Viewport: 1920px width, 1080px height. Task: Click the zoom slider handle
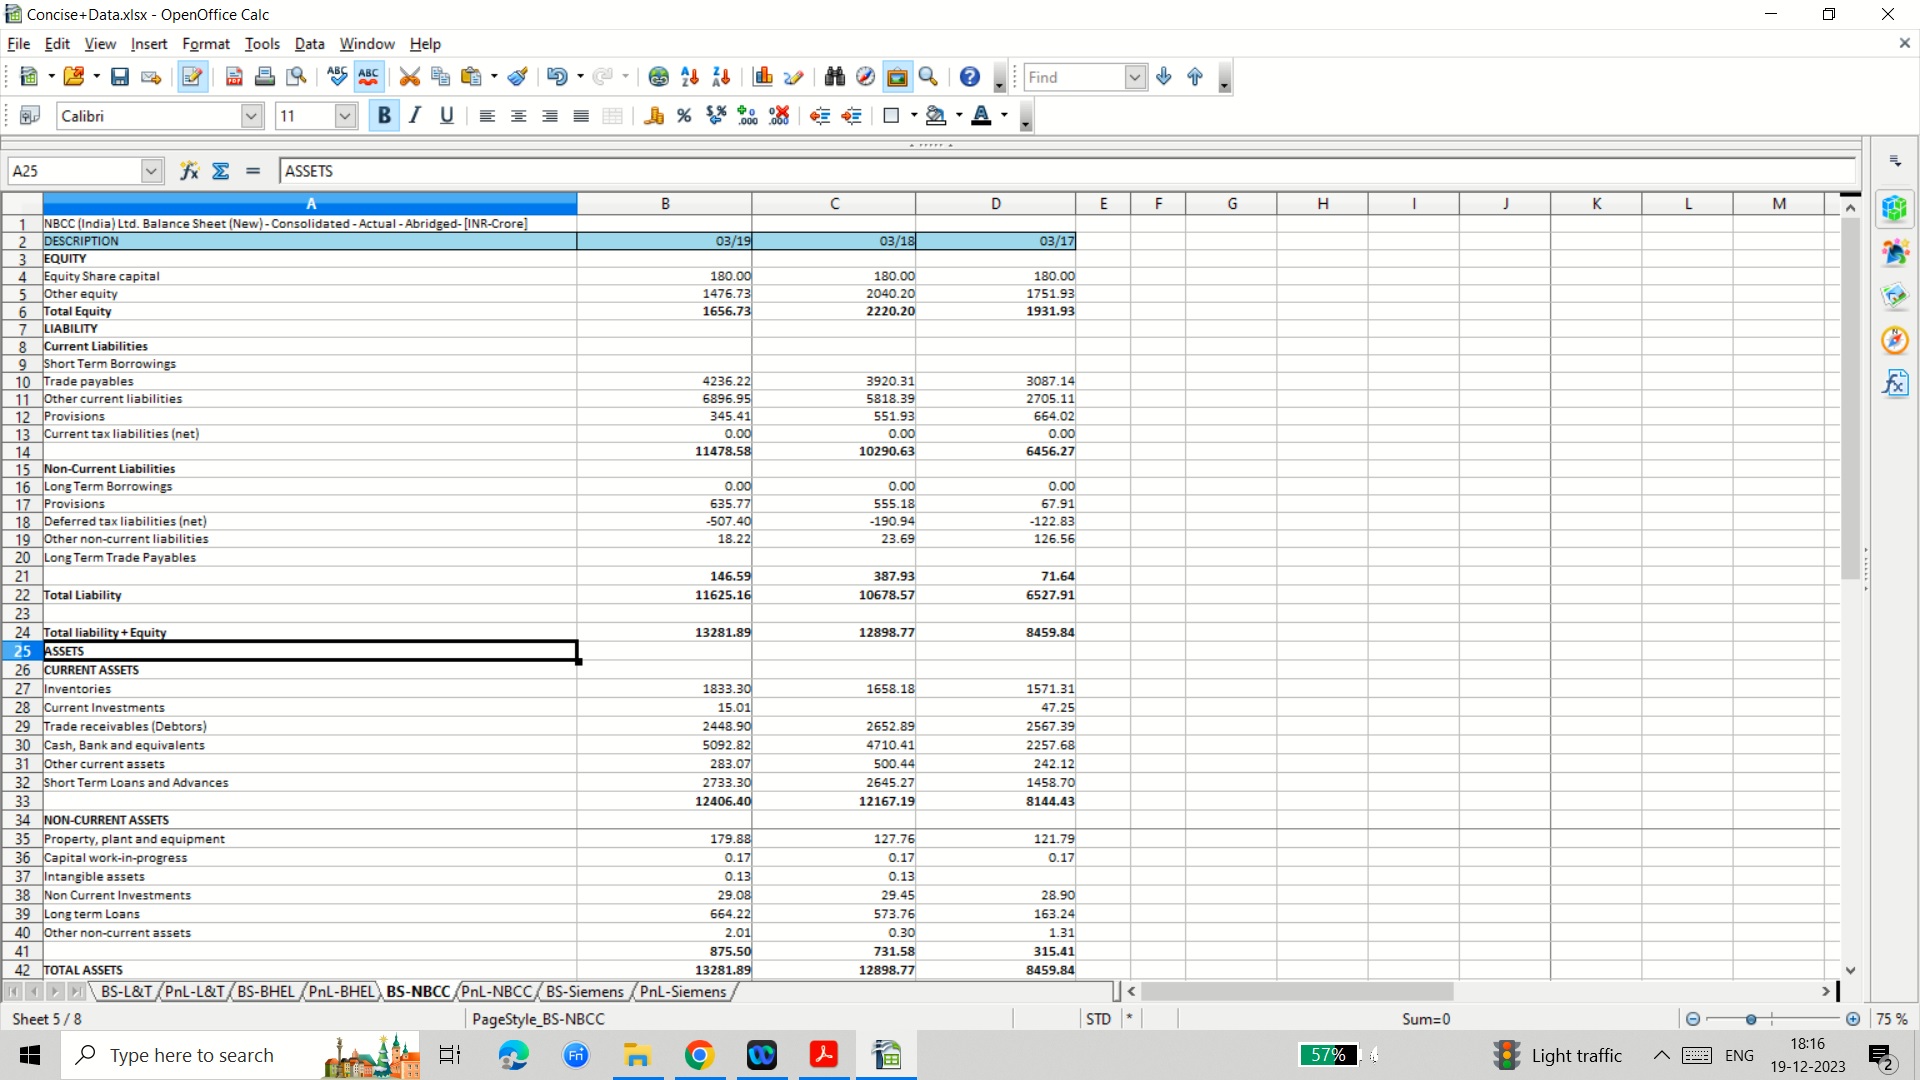click(x=1751, y=1019)
